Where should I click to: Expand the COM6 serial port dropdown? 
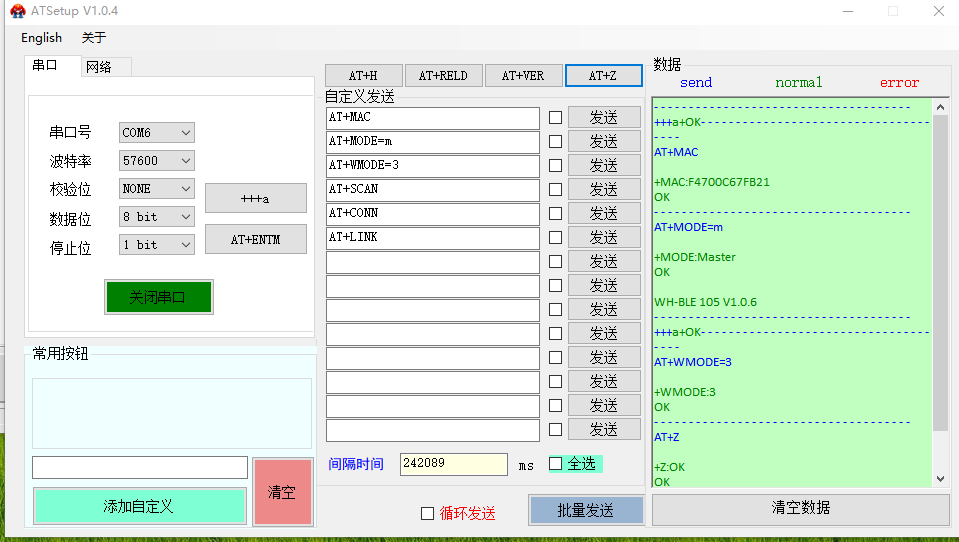click(x=156, y=133)
